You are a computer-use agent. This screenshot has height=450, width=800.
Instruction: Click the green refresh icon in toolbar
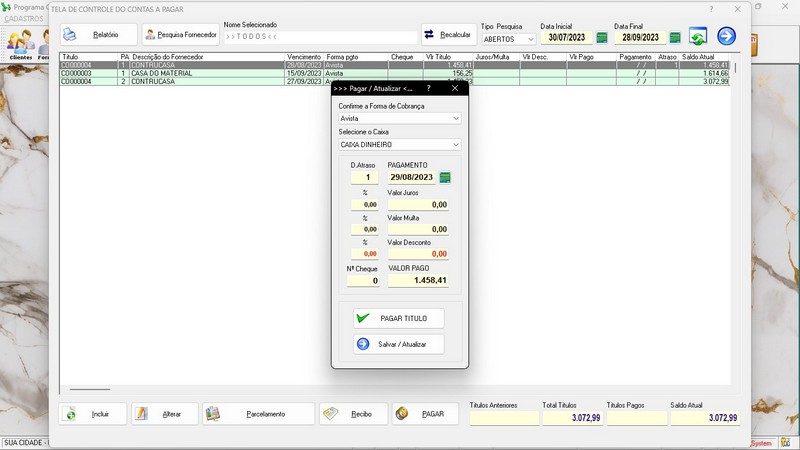[697, 36]
